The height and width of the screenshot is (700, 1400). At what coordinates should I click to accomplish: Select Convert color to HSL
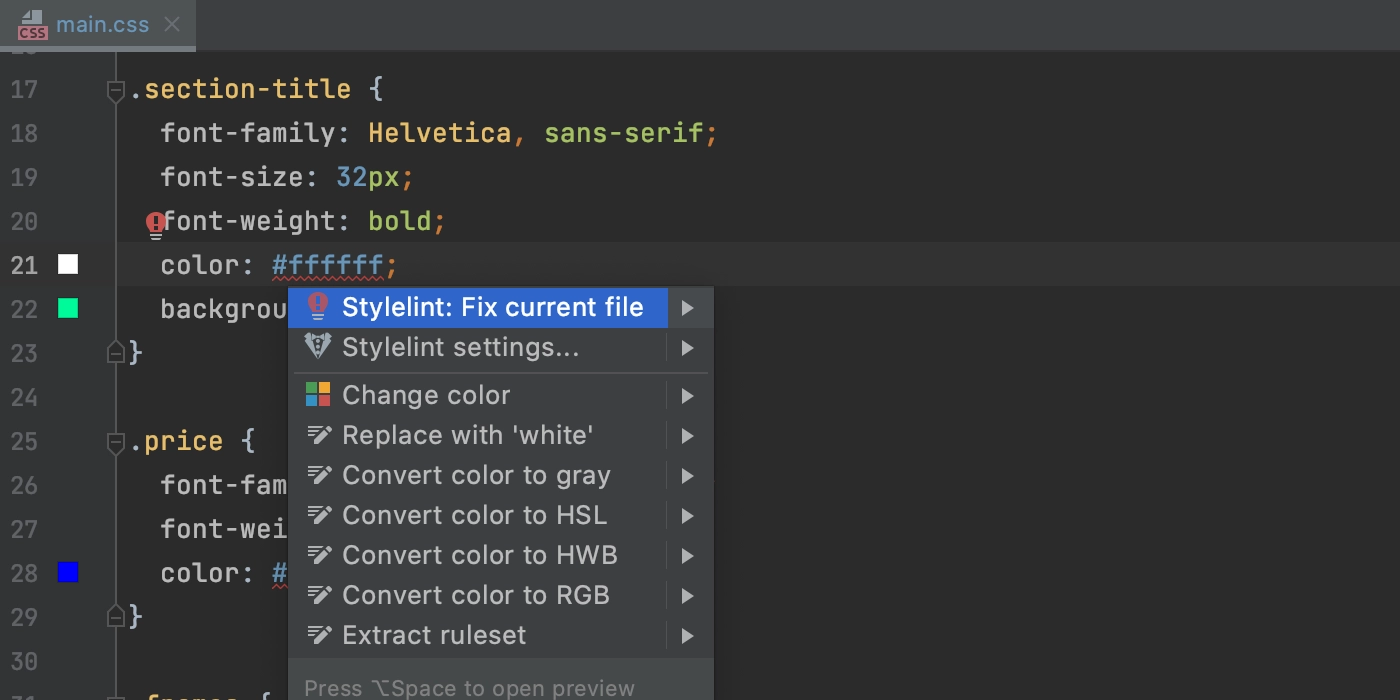pyautogui.click(x=478, y=515)
